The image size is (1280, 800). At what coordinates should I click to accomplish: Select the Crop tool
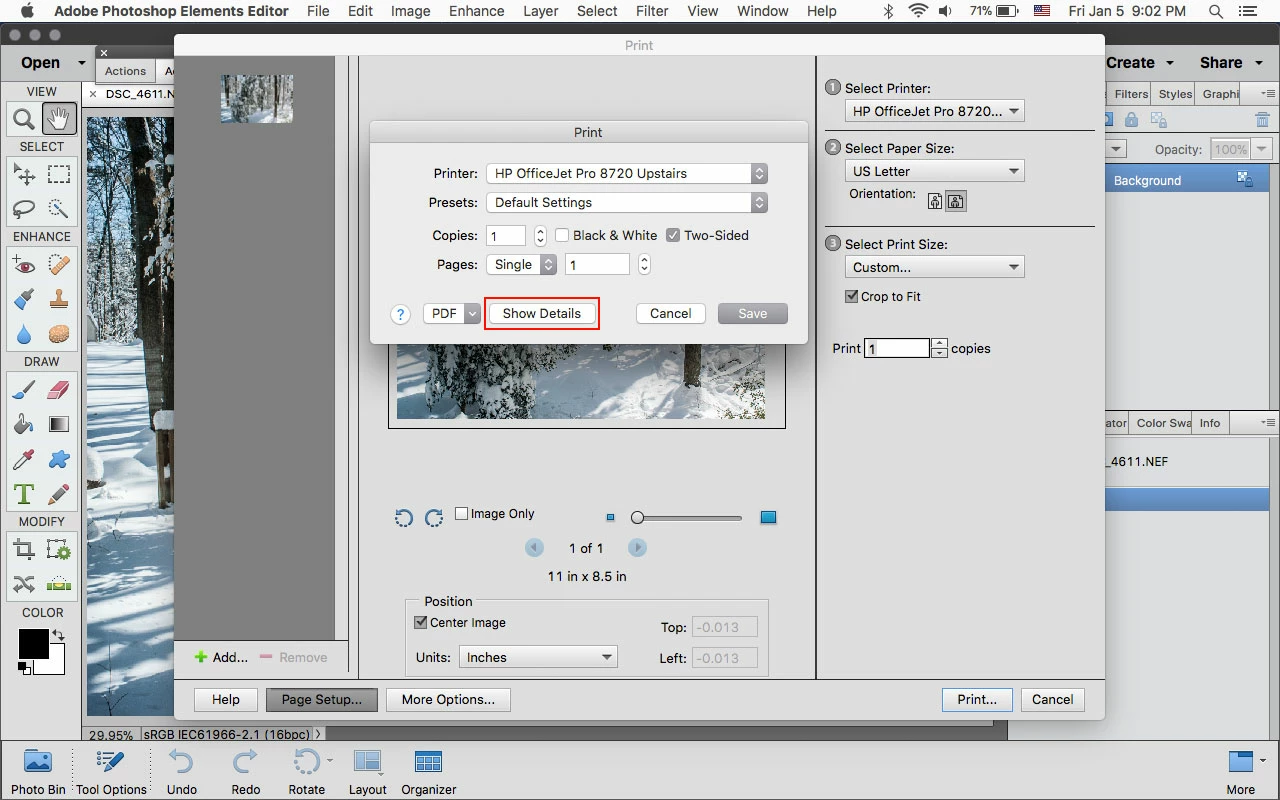coord(24,550)
